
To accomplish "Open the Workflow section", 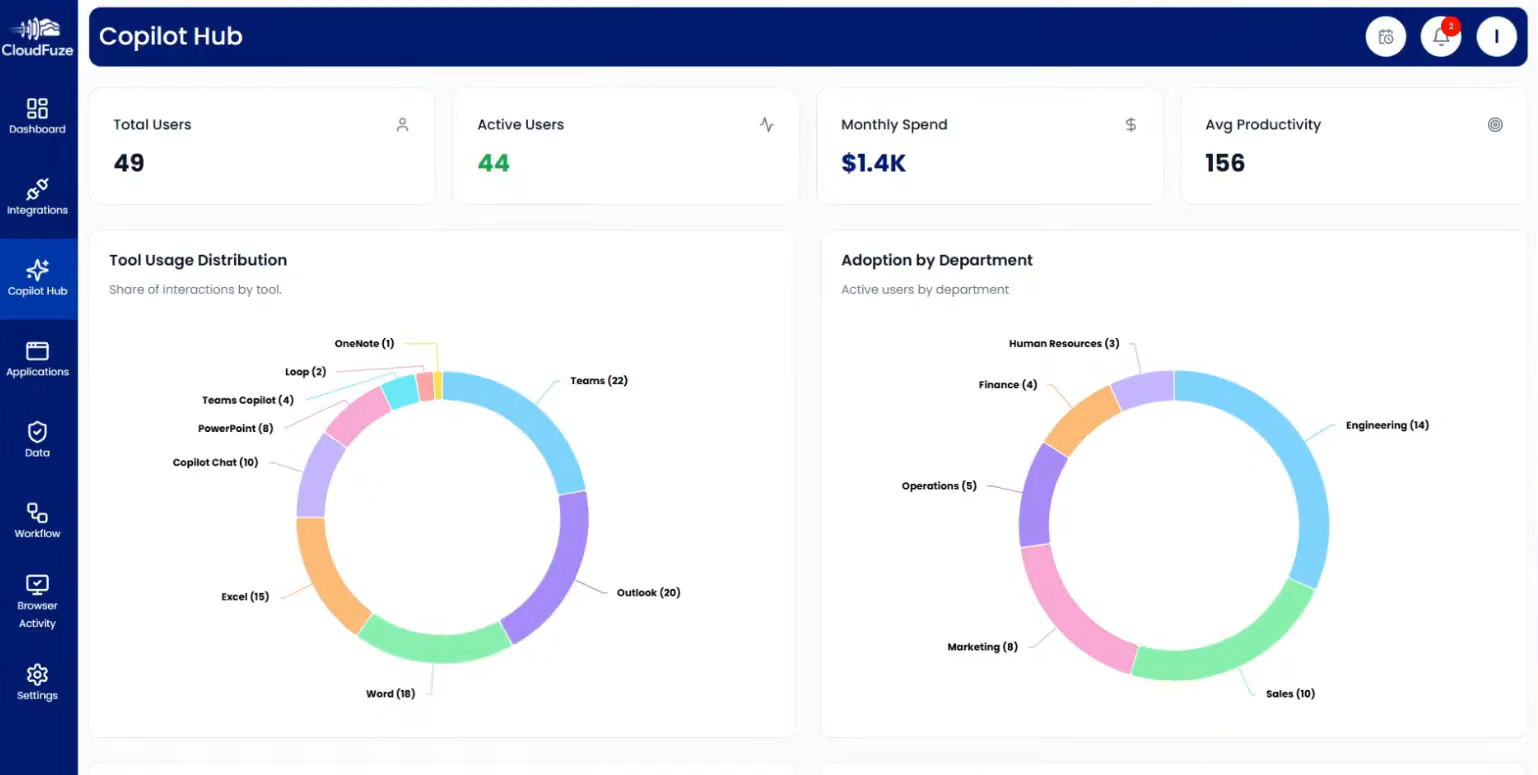I will point(38,519).
